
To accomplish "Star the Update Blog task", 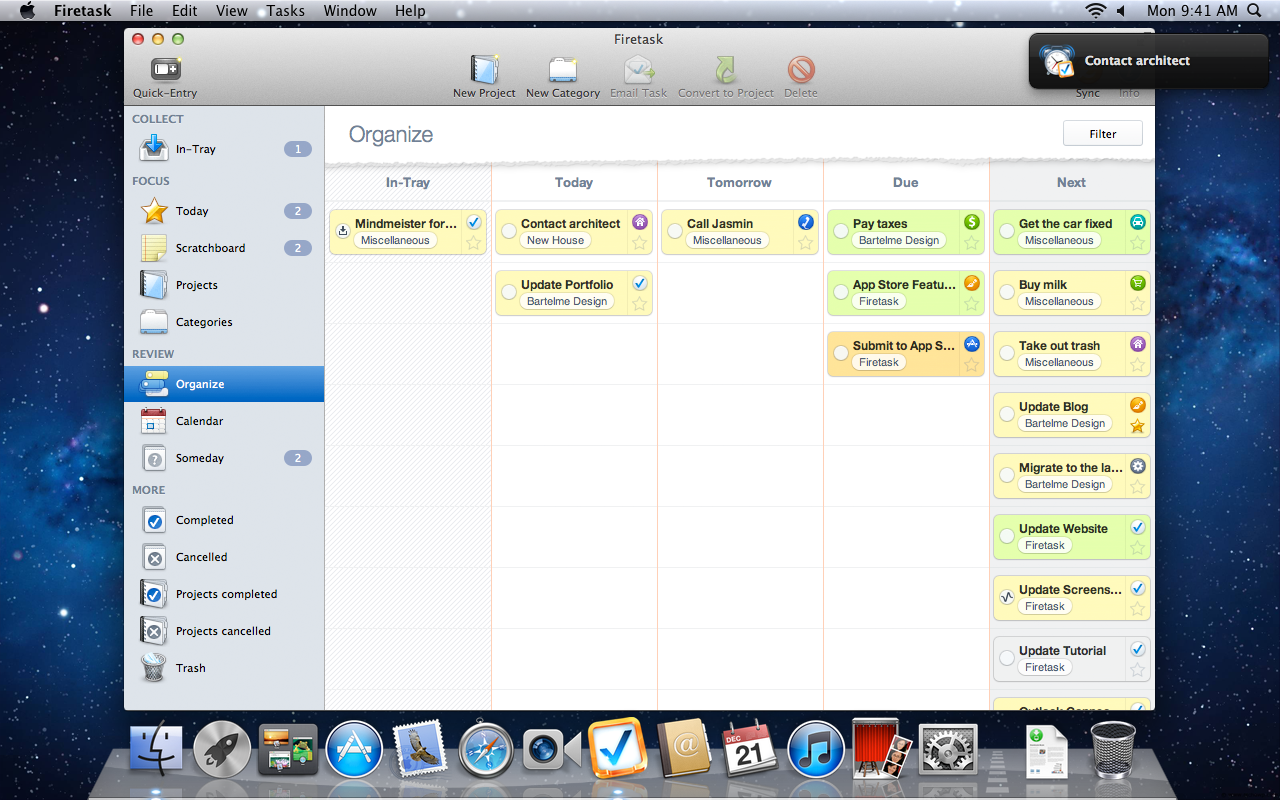I will (1137, 426).
